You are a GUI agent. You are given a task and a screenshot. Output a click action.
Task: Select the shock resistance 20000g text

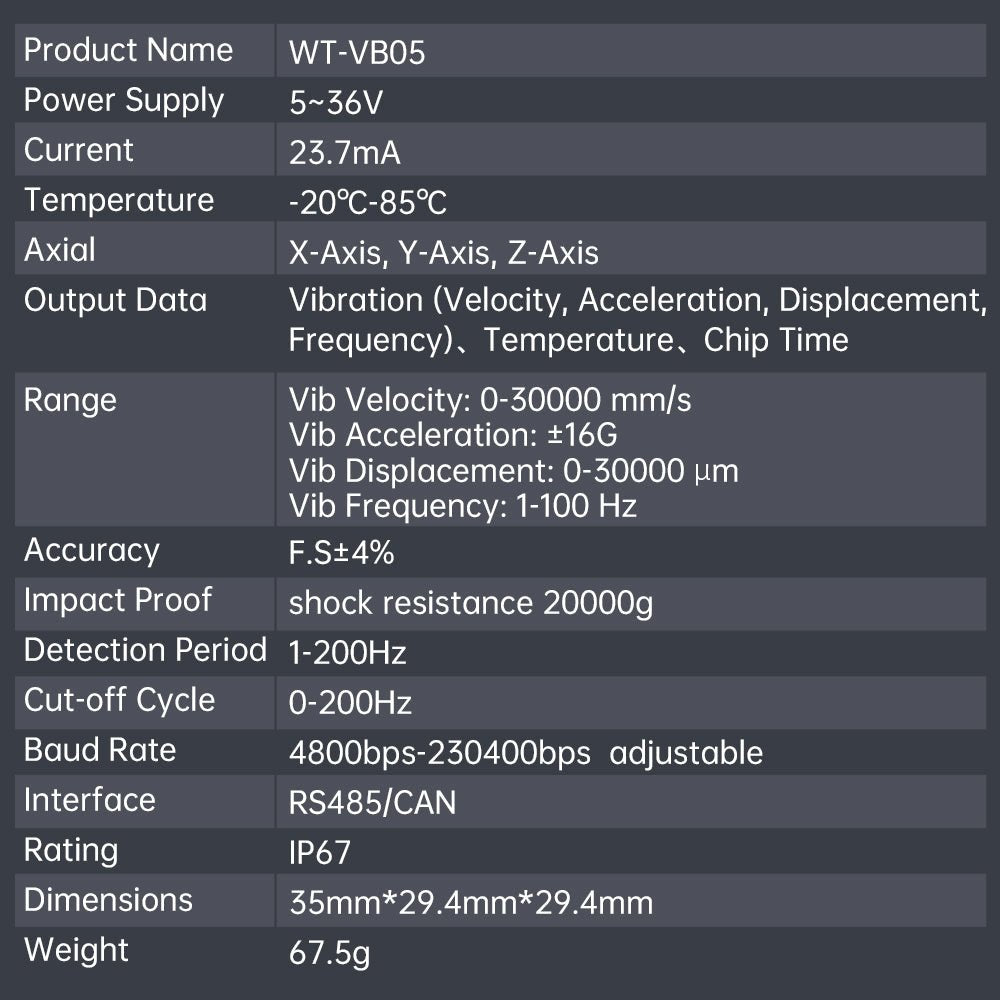click(x=471, y=603)
